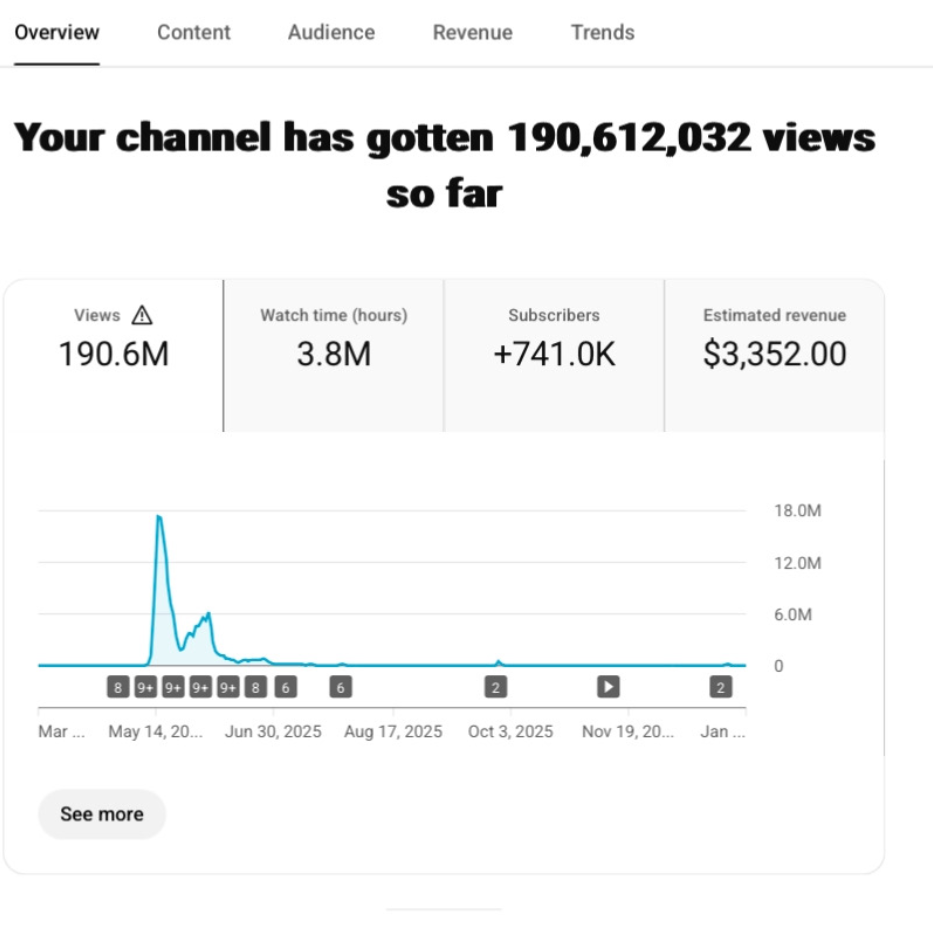Image resolution: width=933 pixels, height=937 pixels.
Task: Open the leftmost "8" video marker
Action: pos(118,687)
